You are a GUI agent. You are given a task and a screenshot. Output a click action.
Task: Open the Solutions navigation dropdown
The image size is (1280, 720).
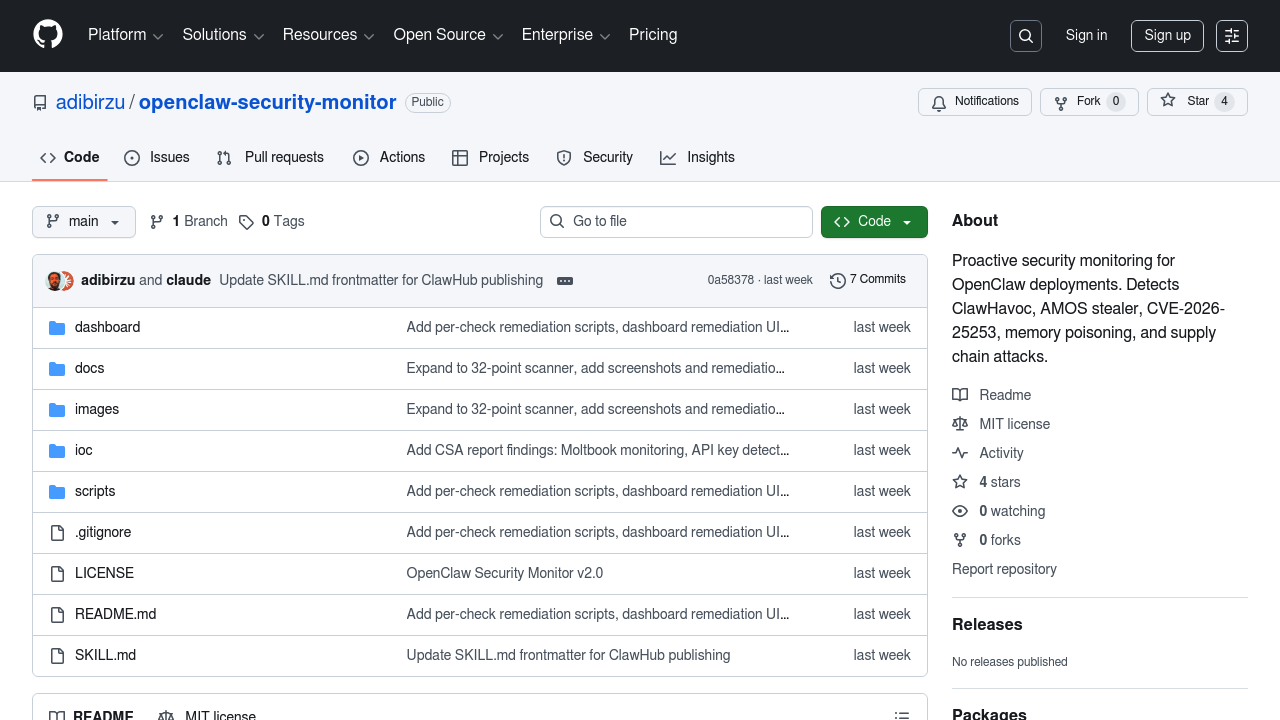223,35
